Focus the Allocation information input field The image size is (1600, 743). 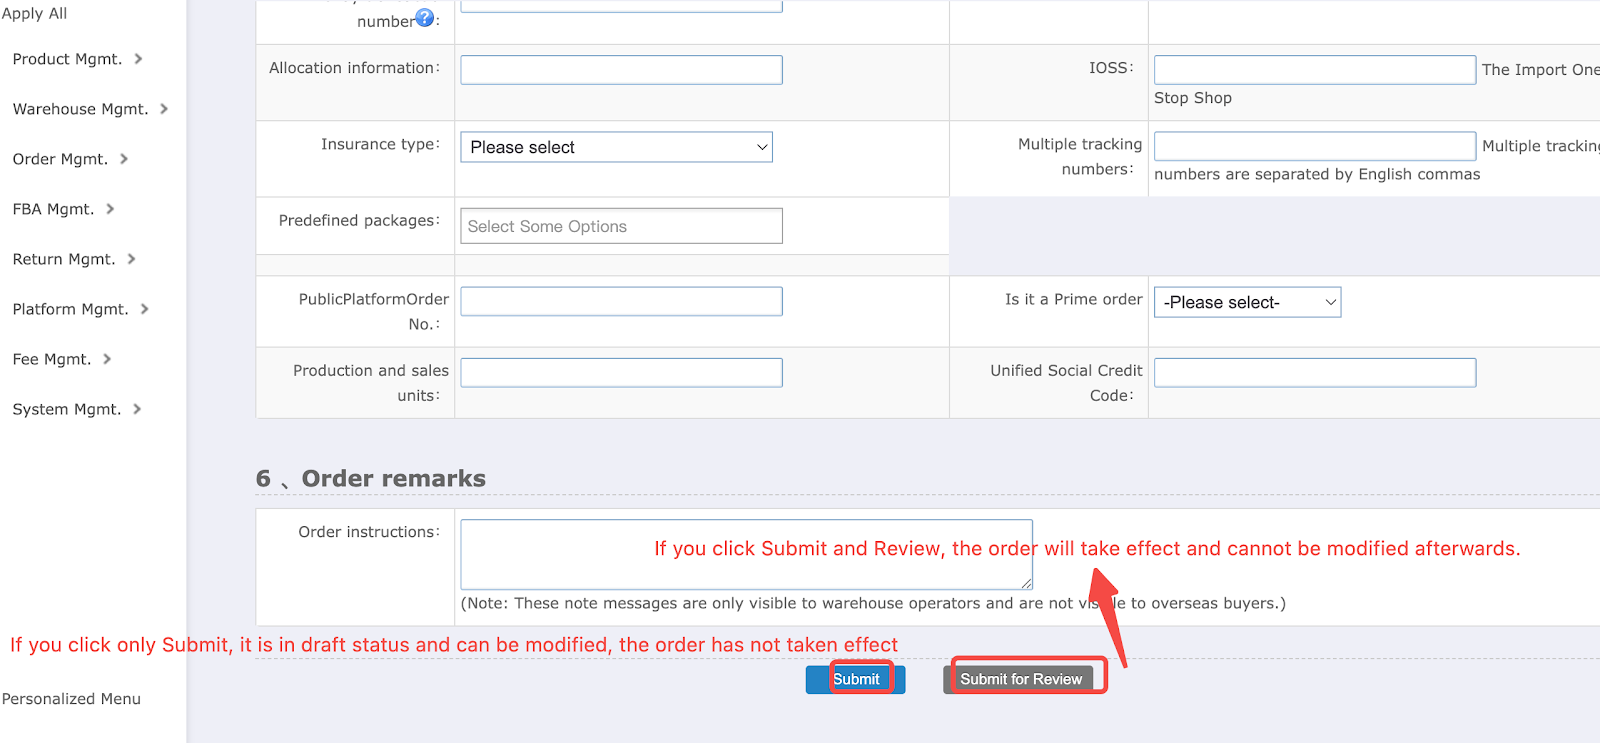(621, 70)
